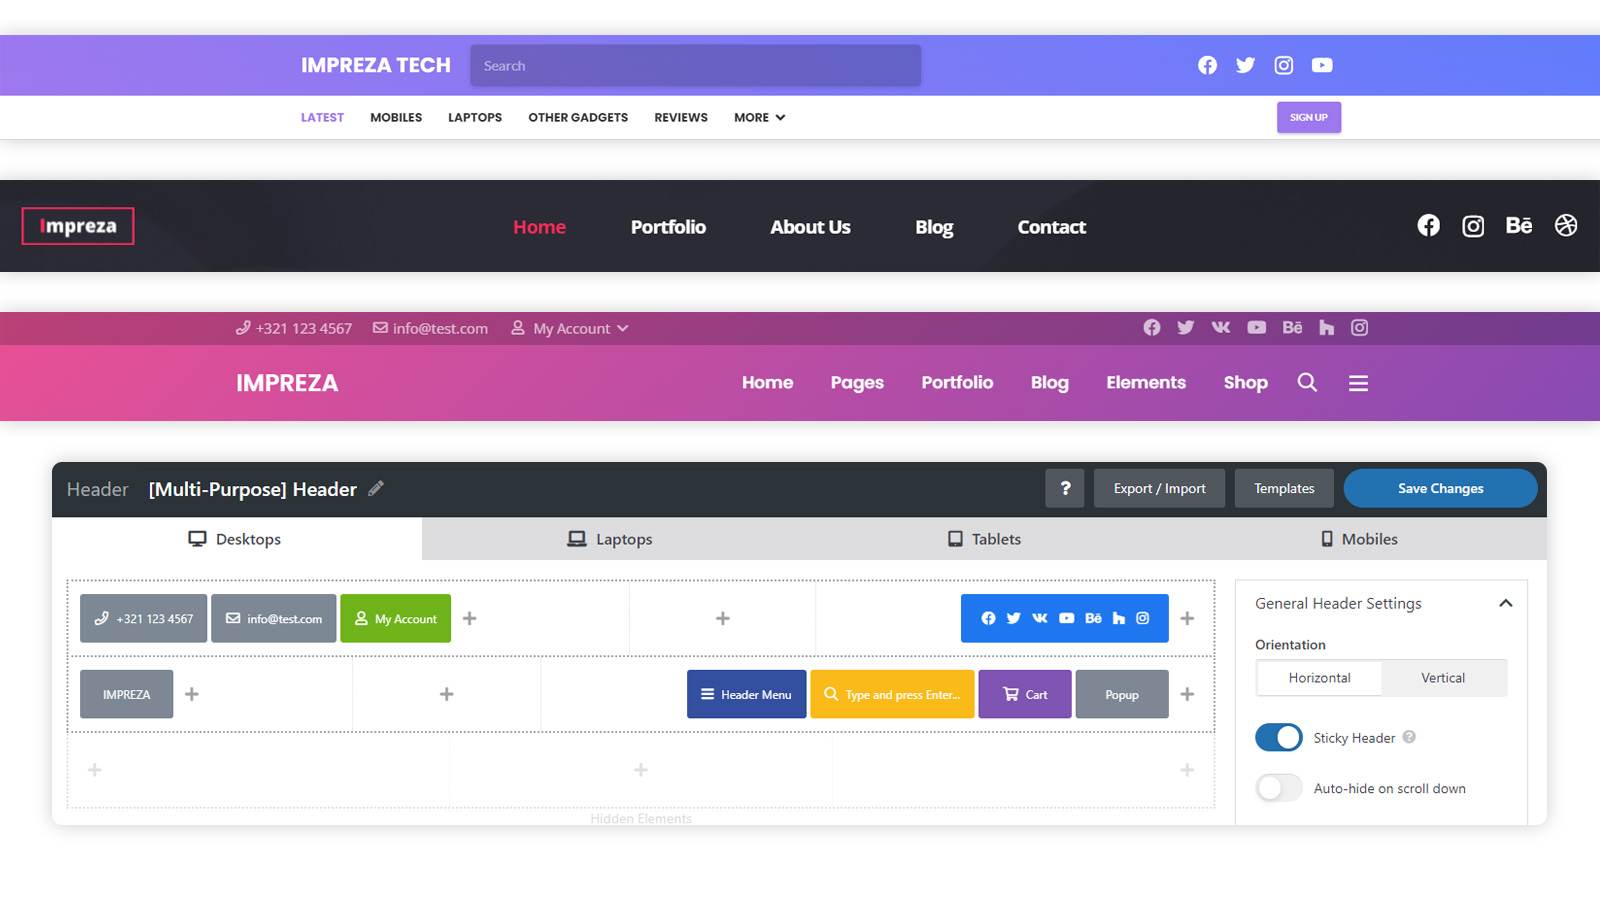Click the help question mark button
The image size is (1600, 900).
[1065, 488]
